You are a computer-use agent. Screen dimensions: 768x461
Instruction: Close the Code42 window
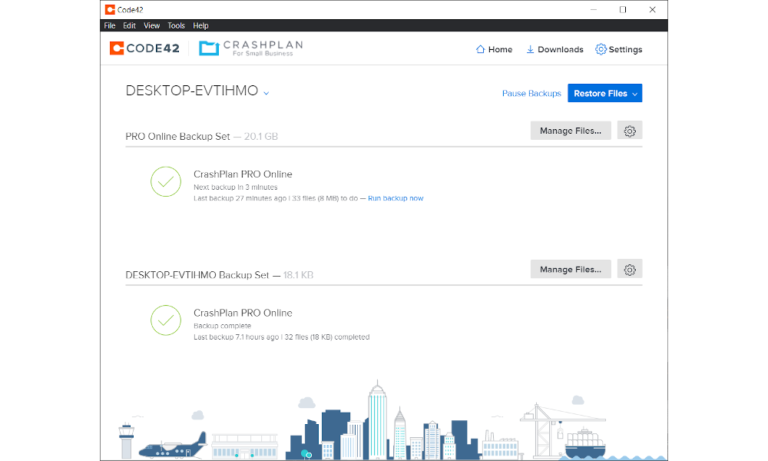pyautogui.click(x=652, y=9)
